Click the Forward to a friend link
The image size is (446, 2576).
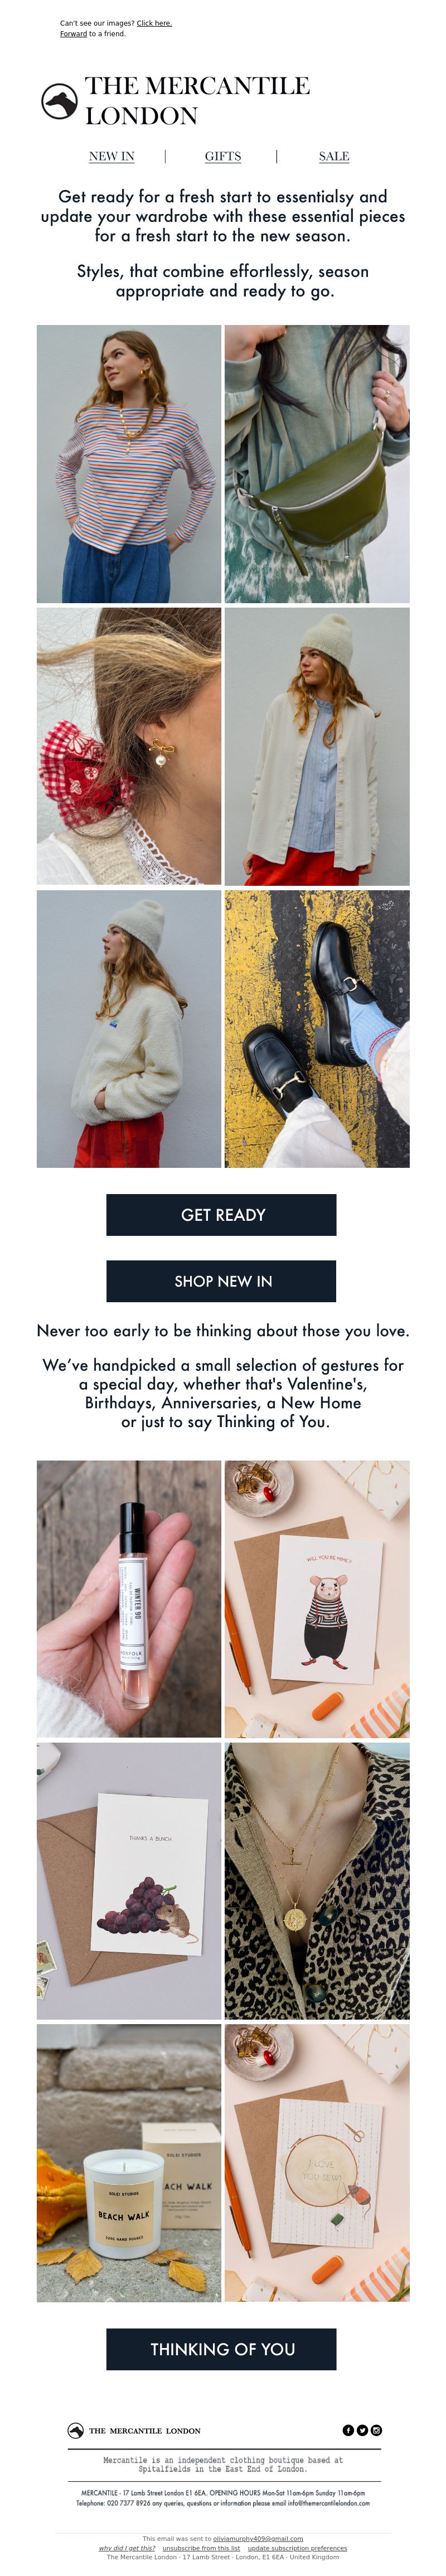click(73, 34)
